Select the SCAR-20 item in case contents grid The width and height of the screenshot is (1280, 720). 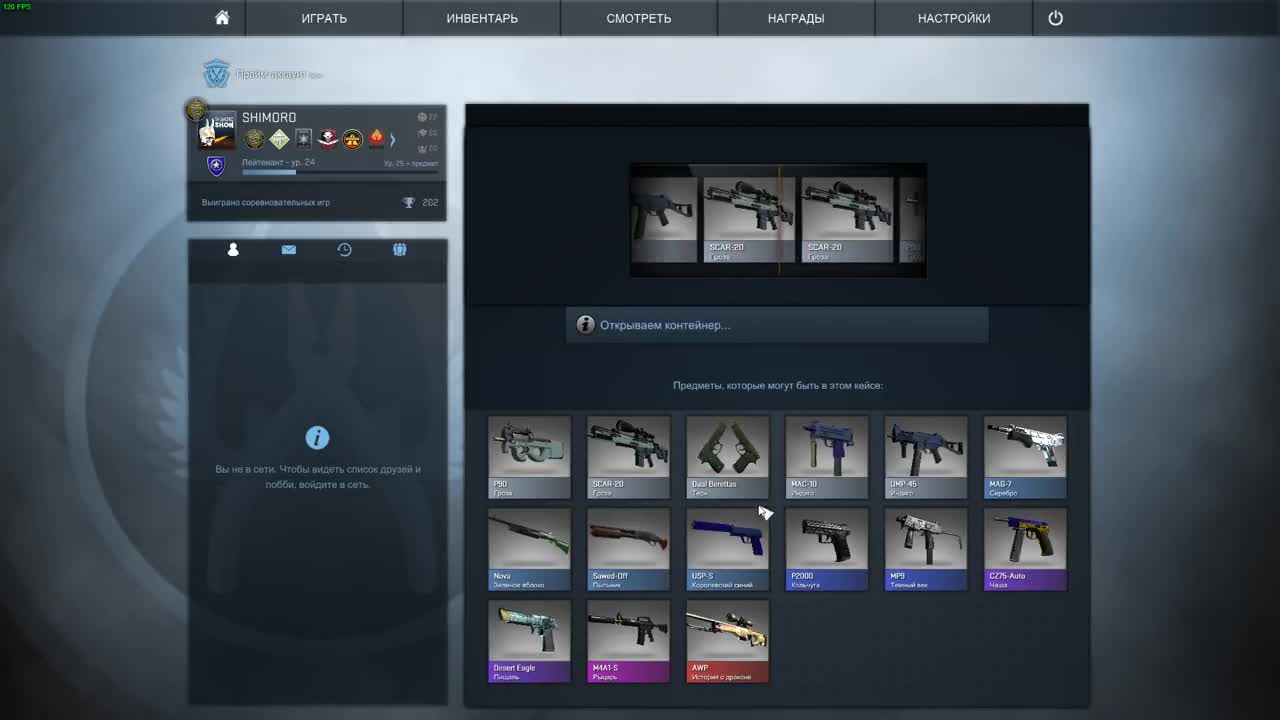point(628,458)
